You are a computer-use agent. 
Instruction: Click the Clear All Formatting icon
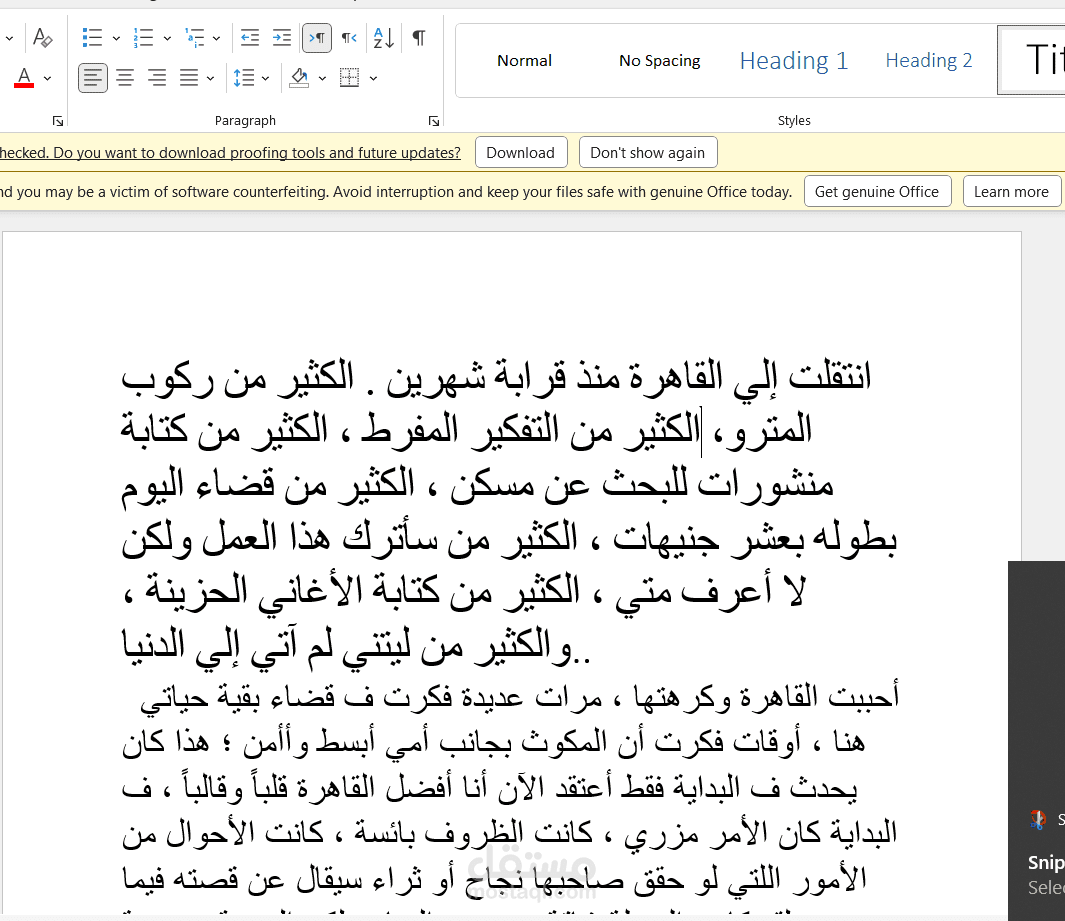click(42, 37)
